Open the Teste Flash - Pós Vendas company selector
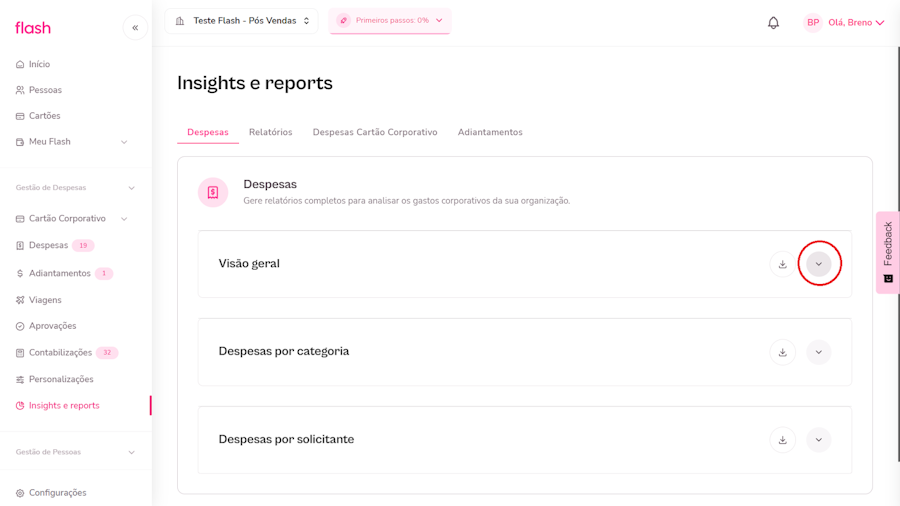Image resolution: width=900 pixels, height=506 pixels. click(x=242, y=21)
